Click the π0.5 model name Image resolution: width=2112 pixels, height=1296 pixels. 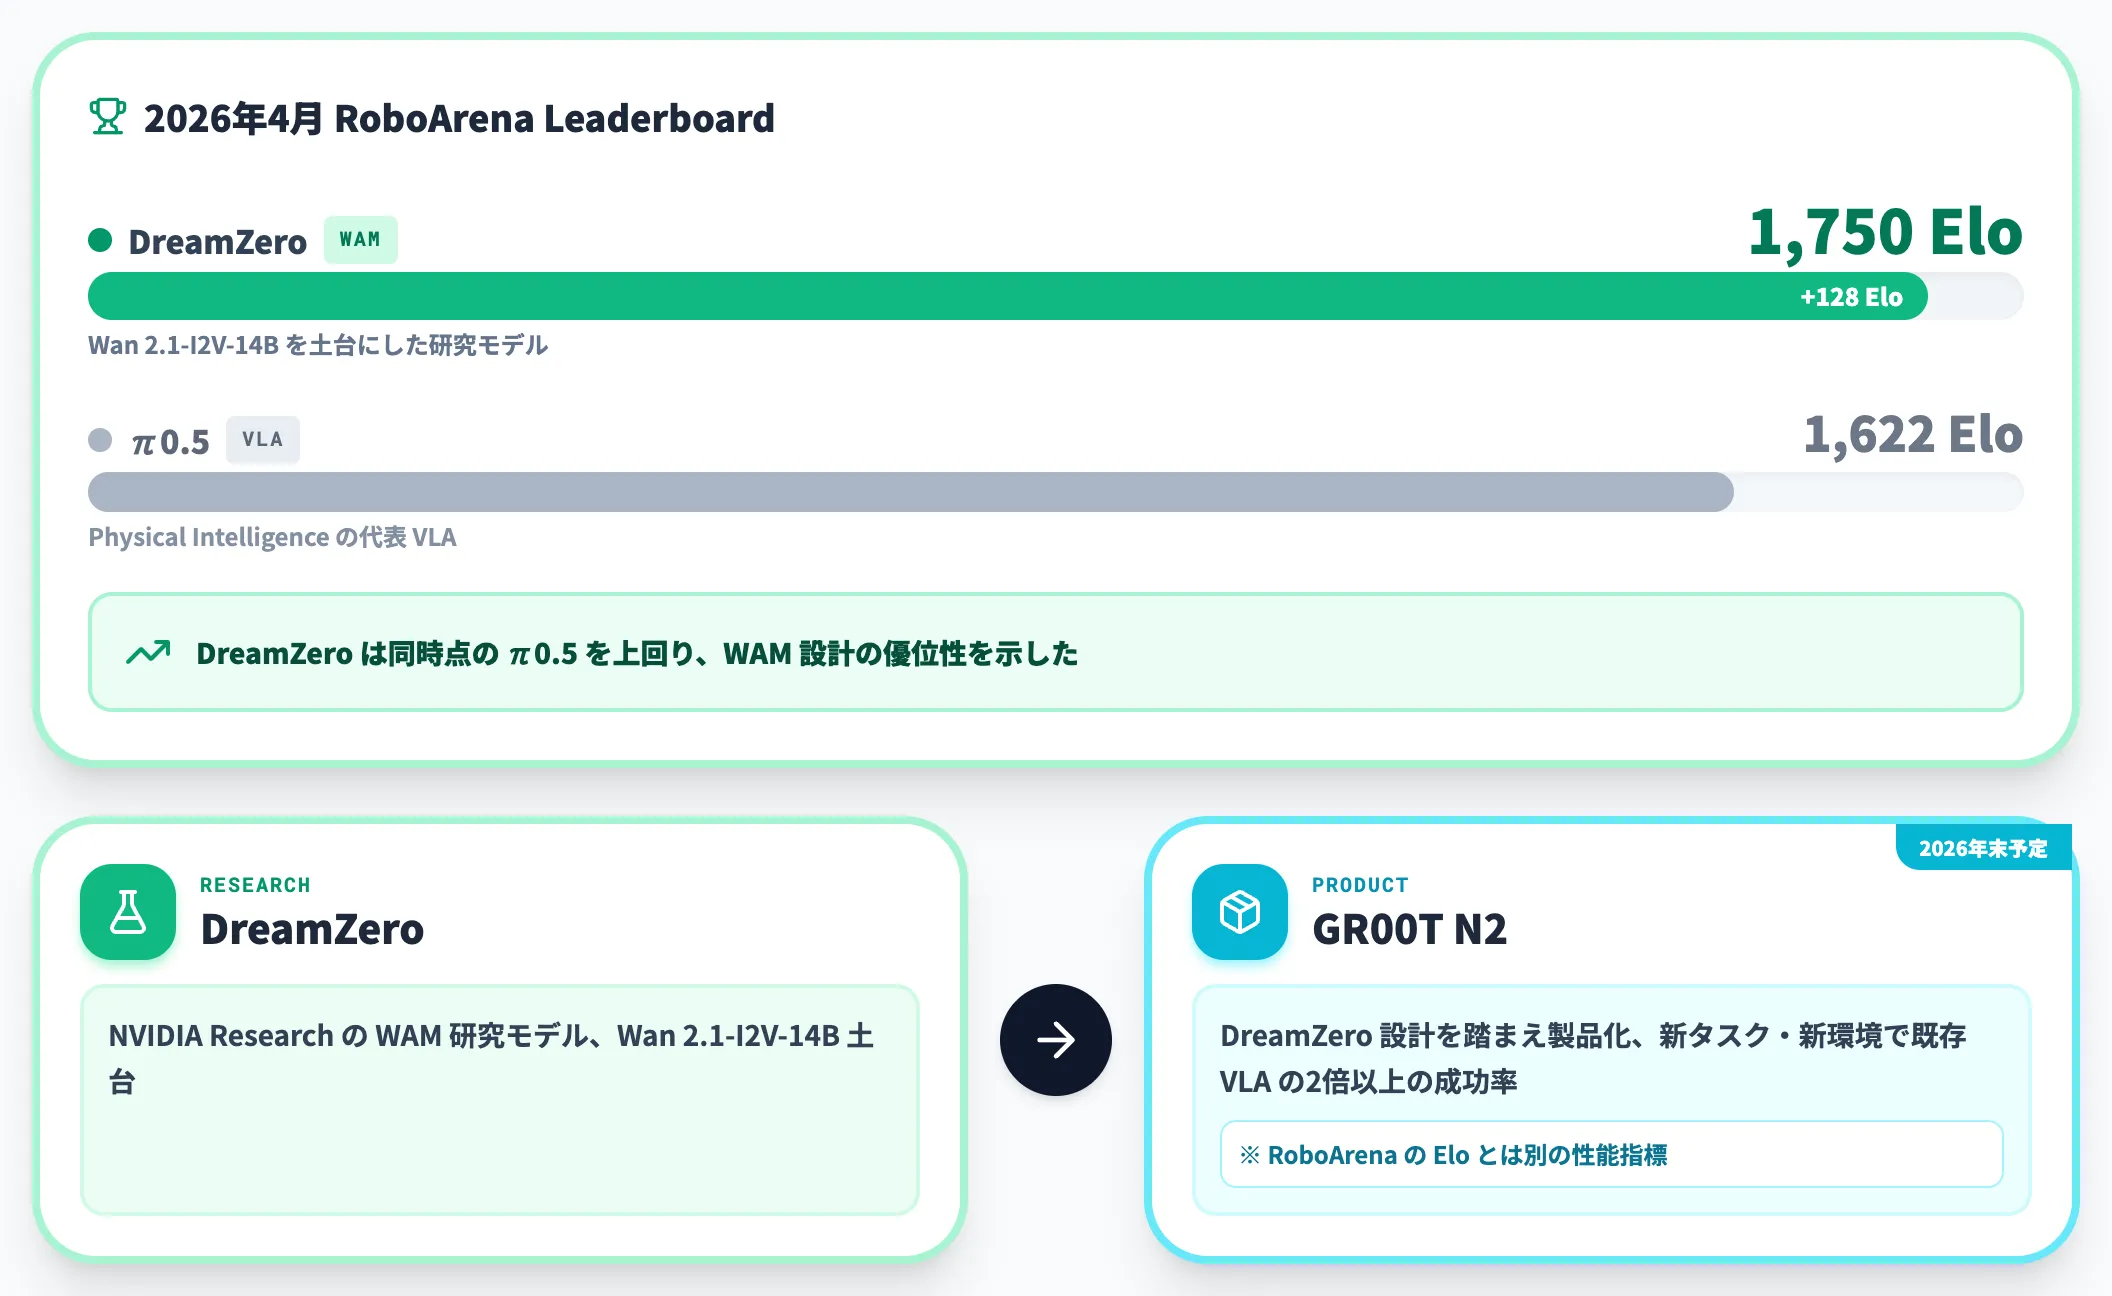pos(170,442)
